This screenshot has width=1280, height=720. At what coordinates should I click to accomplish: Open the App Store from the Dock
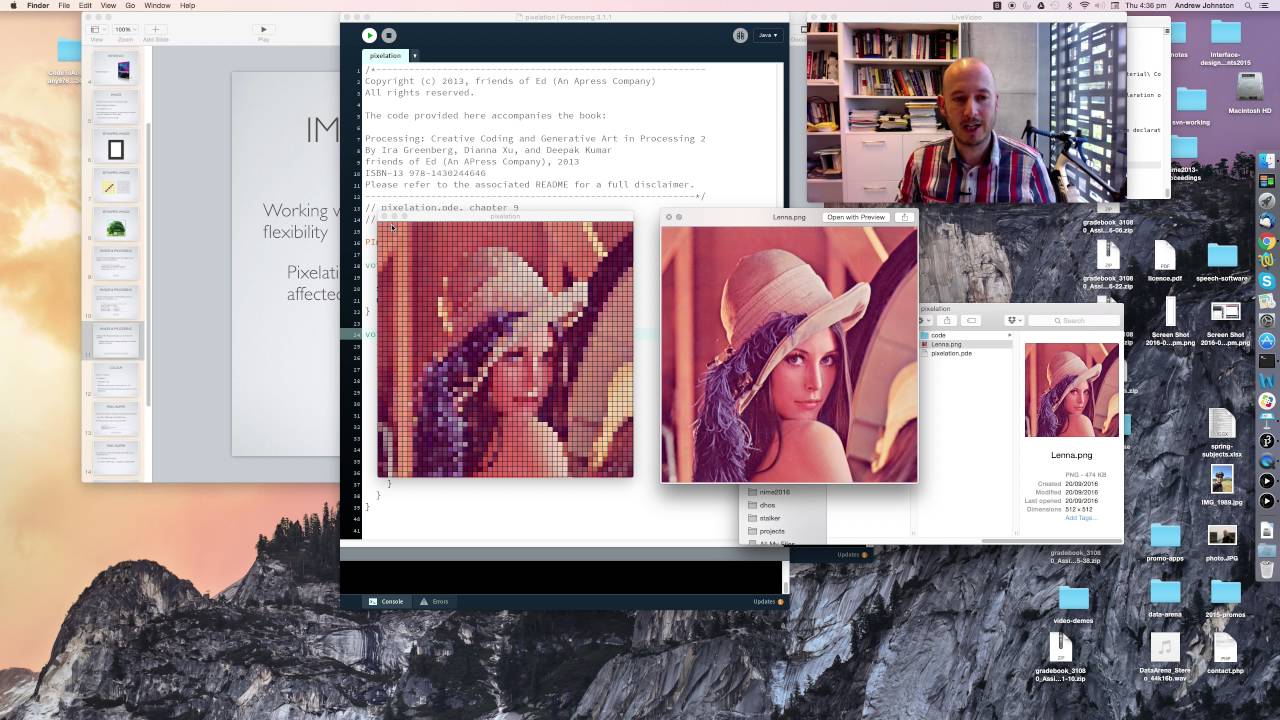pos(1267,341)
